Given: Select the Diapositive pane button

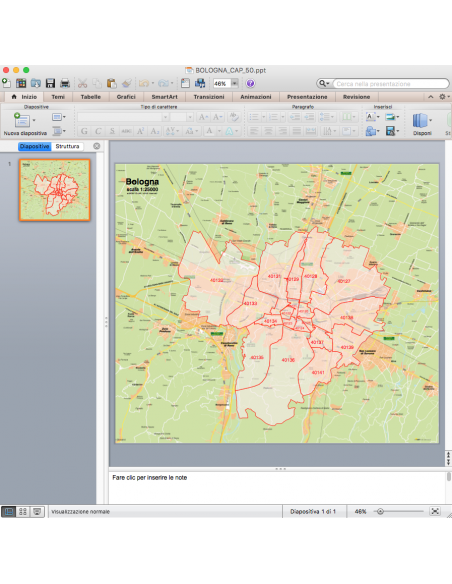Looking at the screenshot, I should (35, 146).
